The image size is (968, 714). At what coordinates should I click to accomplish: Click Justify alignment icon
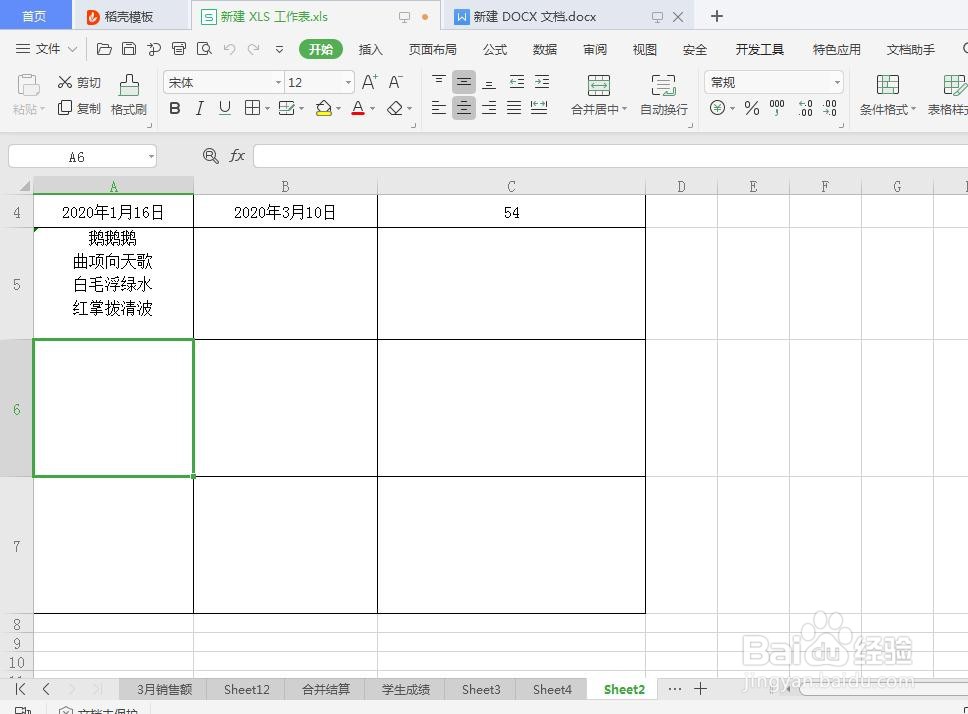[514, 109]
